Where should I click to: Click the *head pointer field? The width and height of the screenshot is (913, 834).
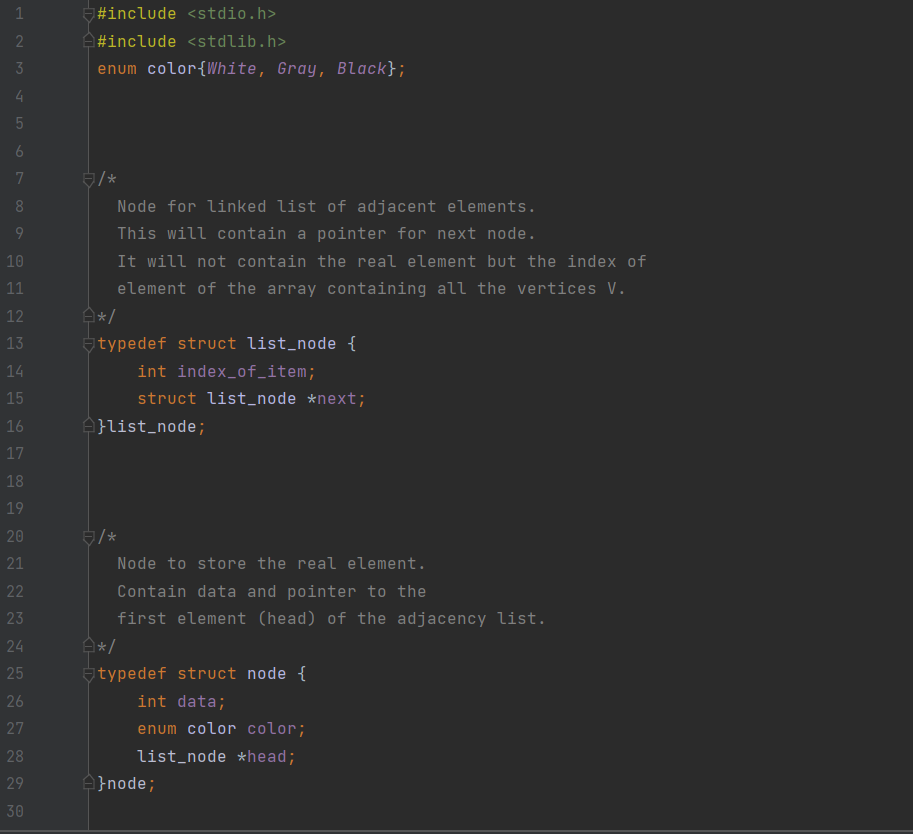coord(261,757)
